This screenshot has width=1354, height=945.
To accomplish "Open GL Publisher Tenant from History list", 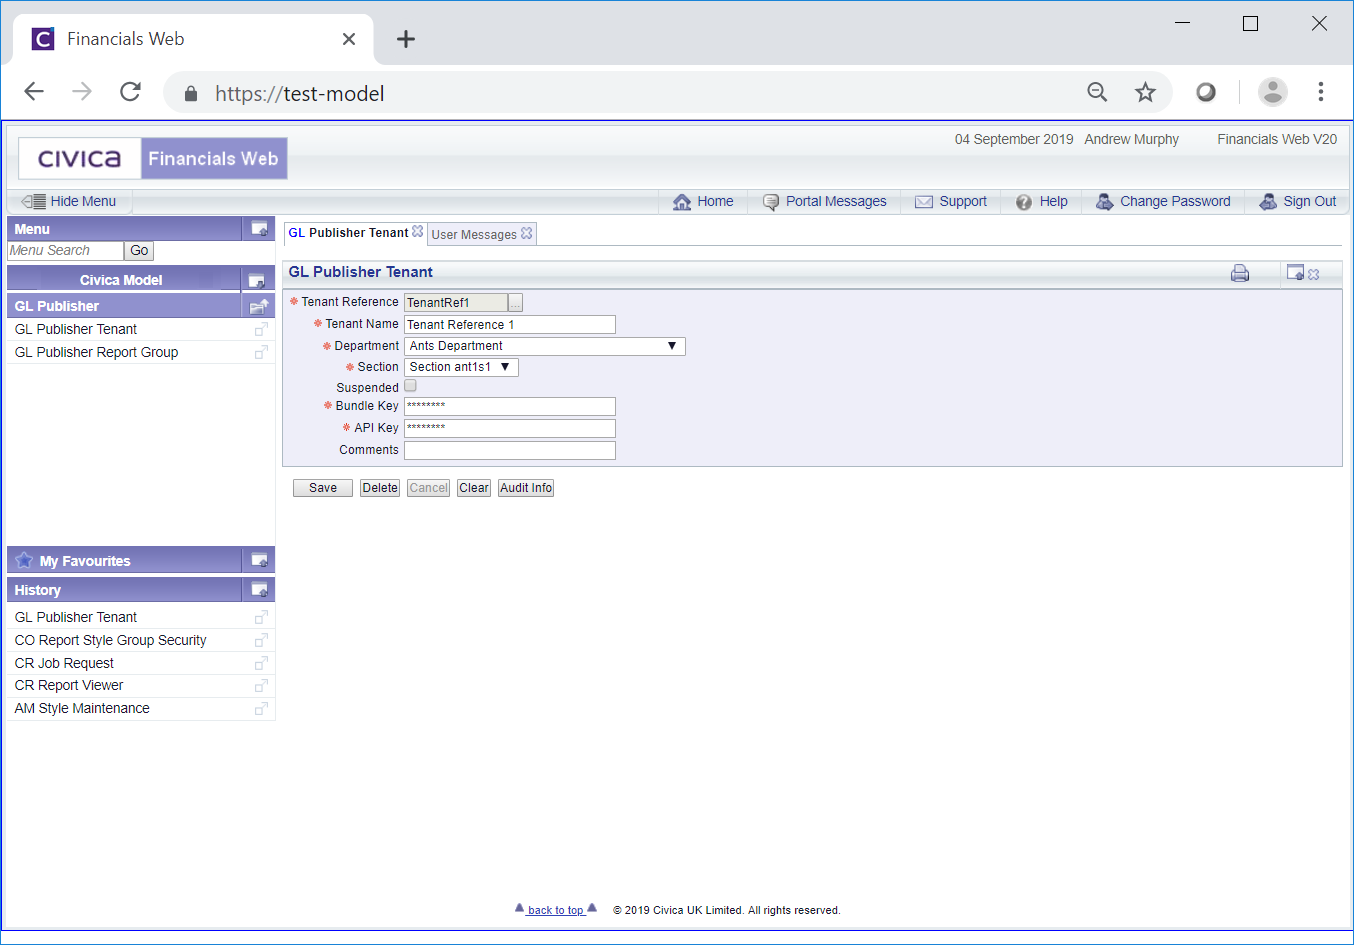I will pos(76,617).
